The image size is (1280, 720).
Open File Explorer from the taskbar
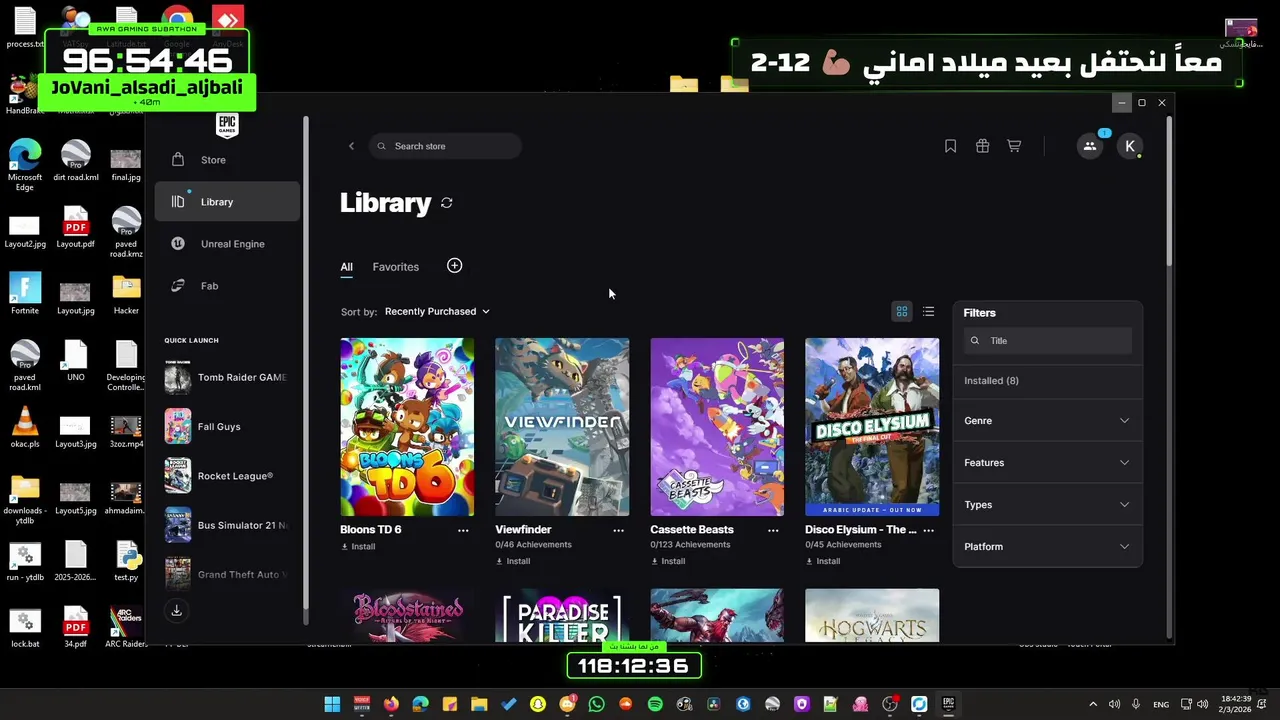(x=479, y=704)
